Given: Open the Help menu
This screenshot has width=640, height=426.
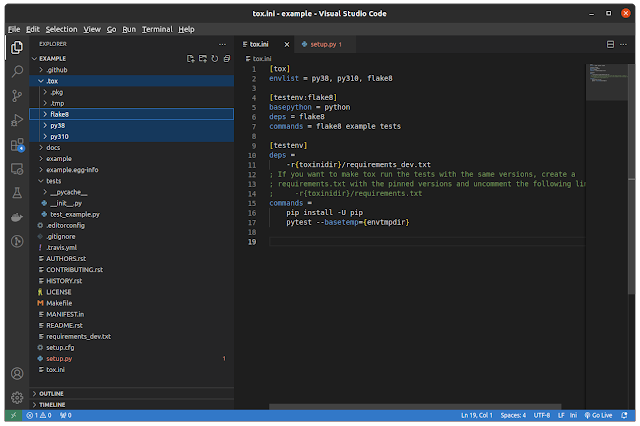Looking at the screenshot, I should (186, 29).
